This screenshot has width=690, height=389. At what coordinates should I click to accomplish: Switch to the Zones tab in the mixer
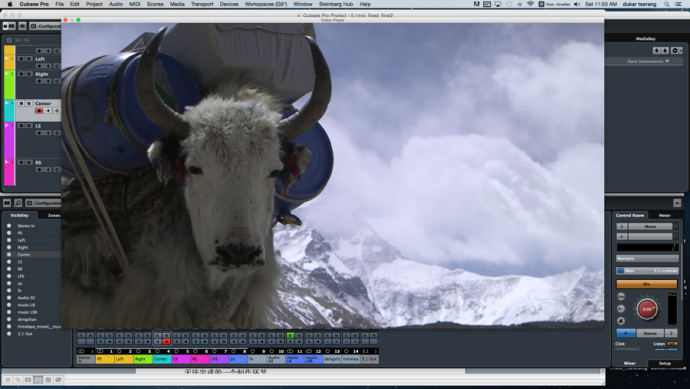54,215
